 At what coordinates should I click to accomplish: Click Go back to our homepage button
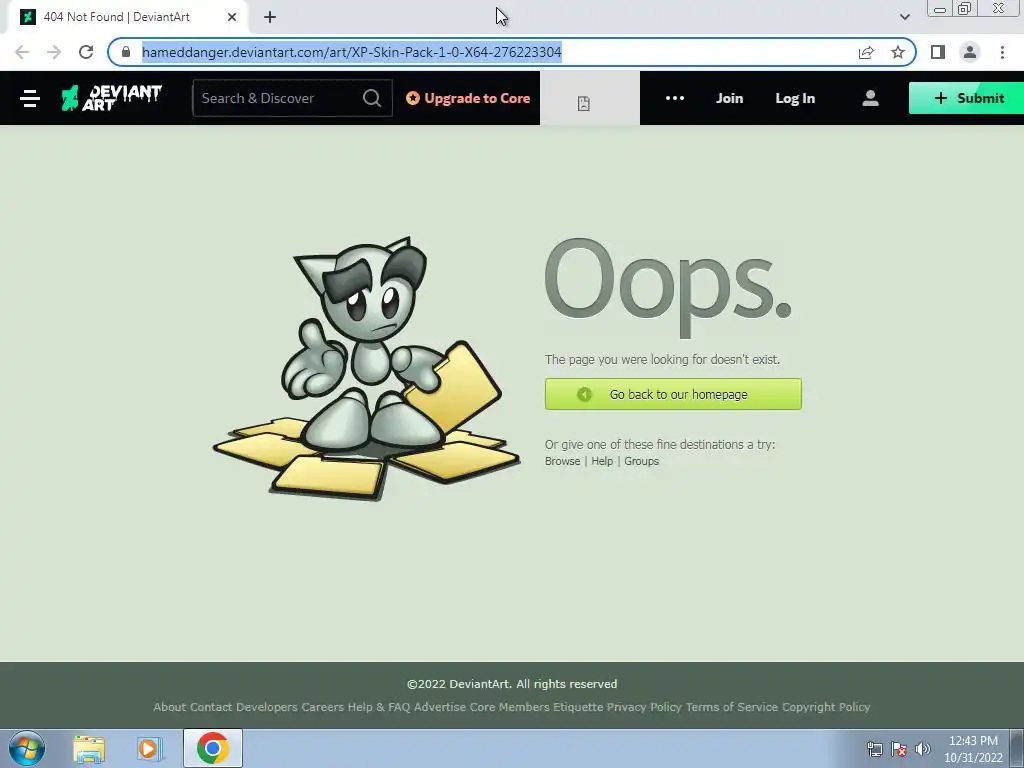tap(673, 394)
